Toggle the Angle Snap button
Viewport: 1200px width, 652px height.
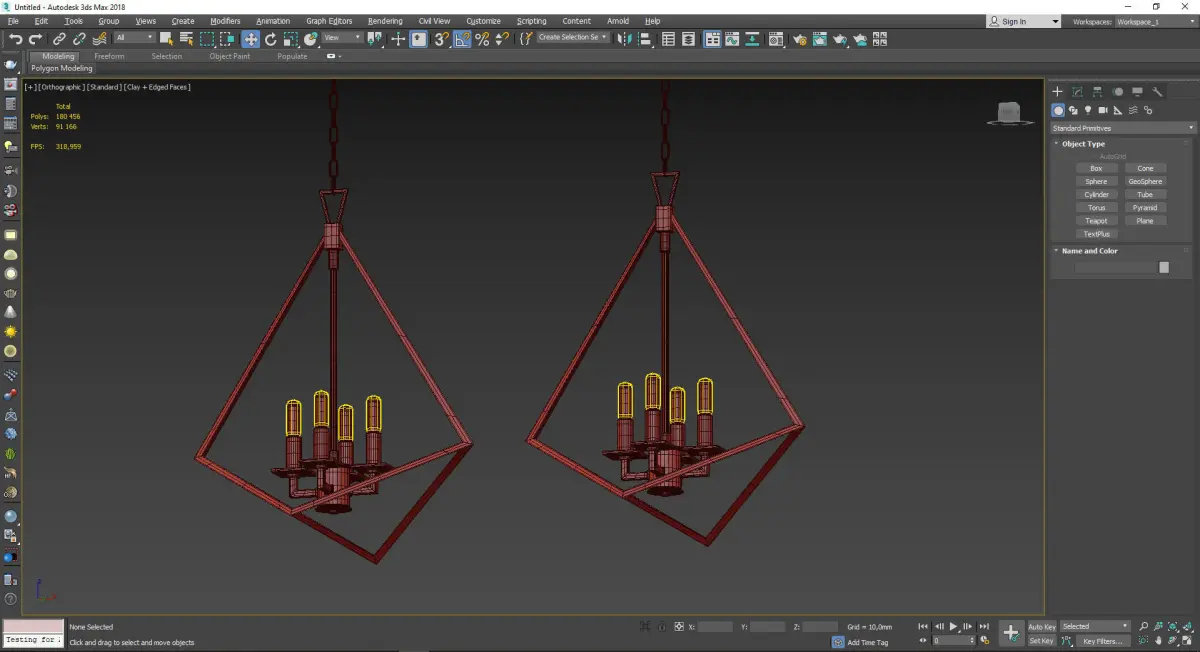462,39
